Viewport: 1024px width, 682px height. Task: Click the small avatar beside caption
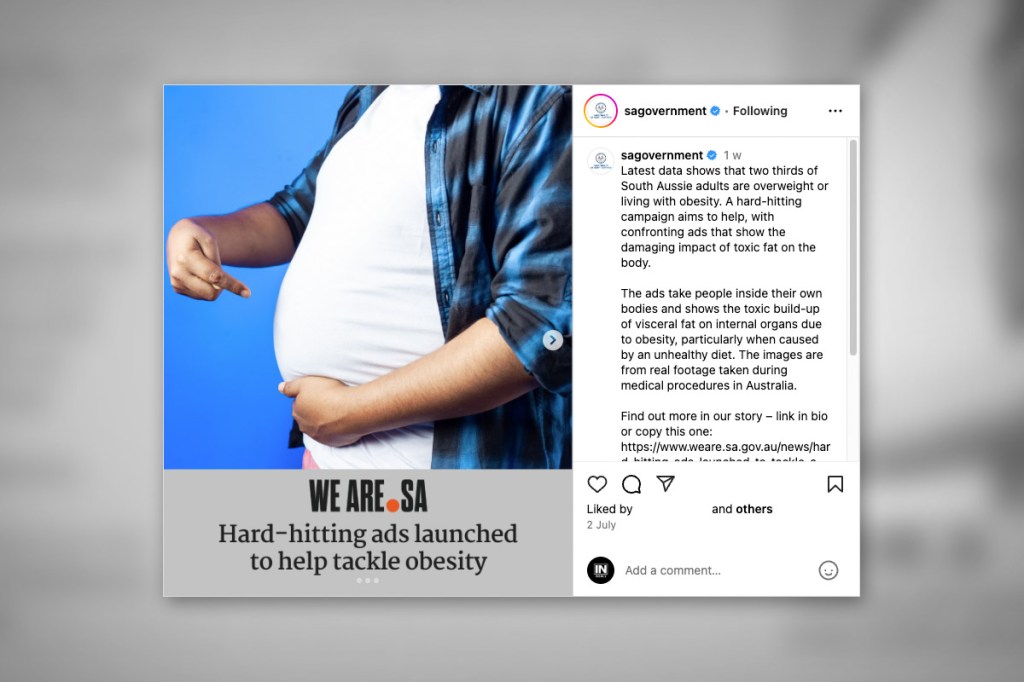[x=600, y=161]
